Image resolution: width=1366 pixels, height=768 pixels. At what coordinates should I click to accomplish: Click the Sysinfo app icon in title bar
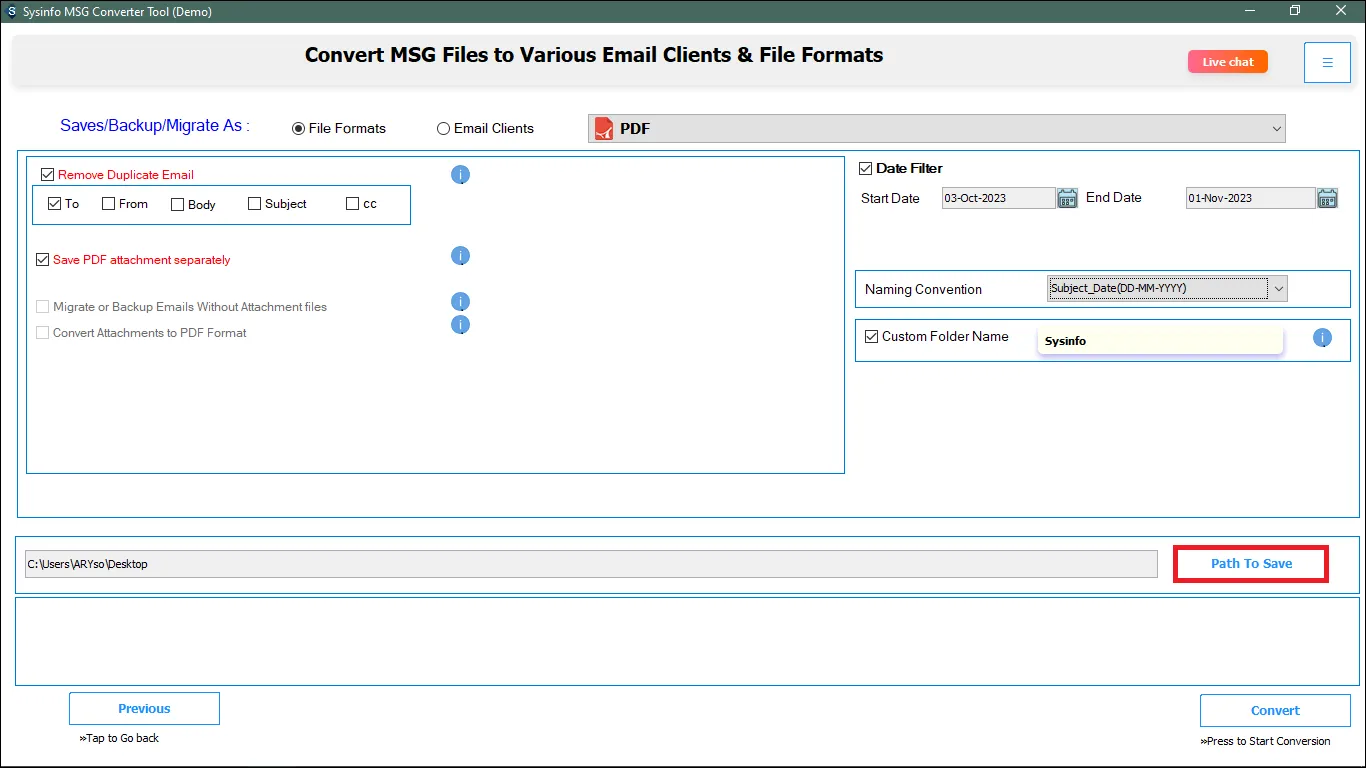click(11, 11)
